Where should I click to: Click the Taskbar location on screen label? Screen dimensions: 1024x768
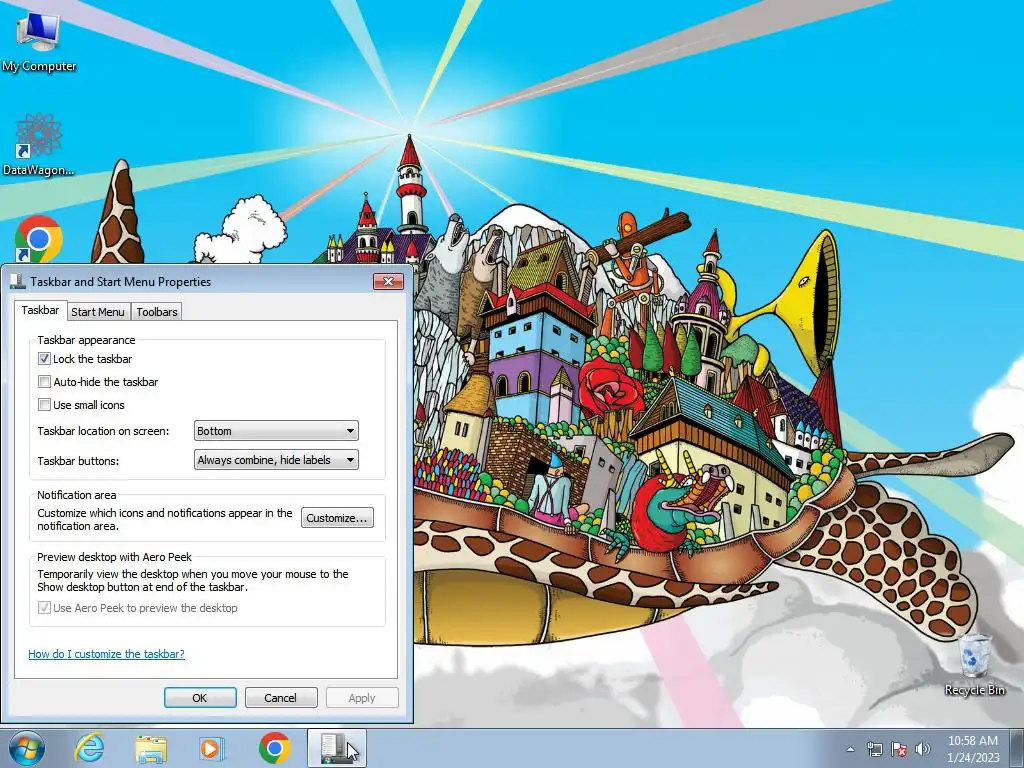click(103, 431)
